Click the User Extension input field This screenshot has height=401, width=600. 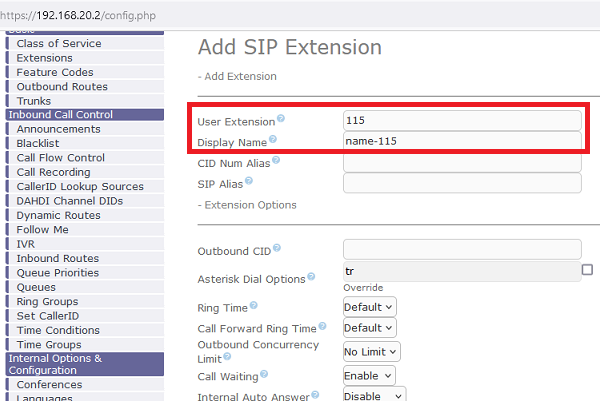pos(461,120)
